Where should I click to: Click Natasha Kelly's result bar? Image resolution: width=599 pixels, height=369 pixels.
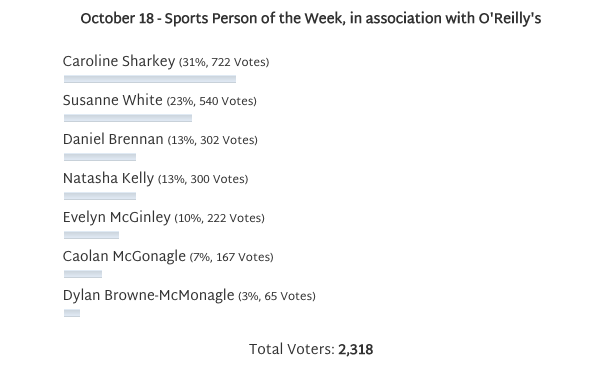tap(100, 196)
